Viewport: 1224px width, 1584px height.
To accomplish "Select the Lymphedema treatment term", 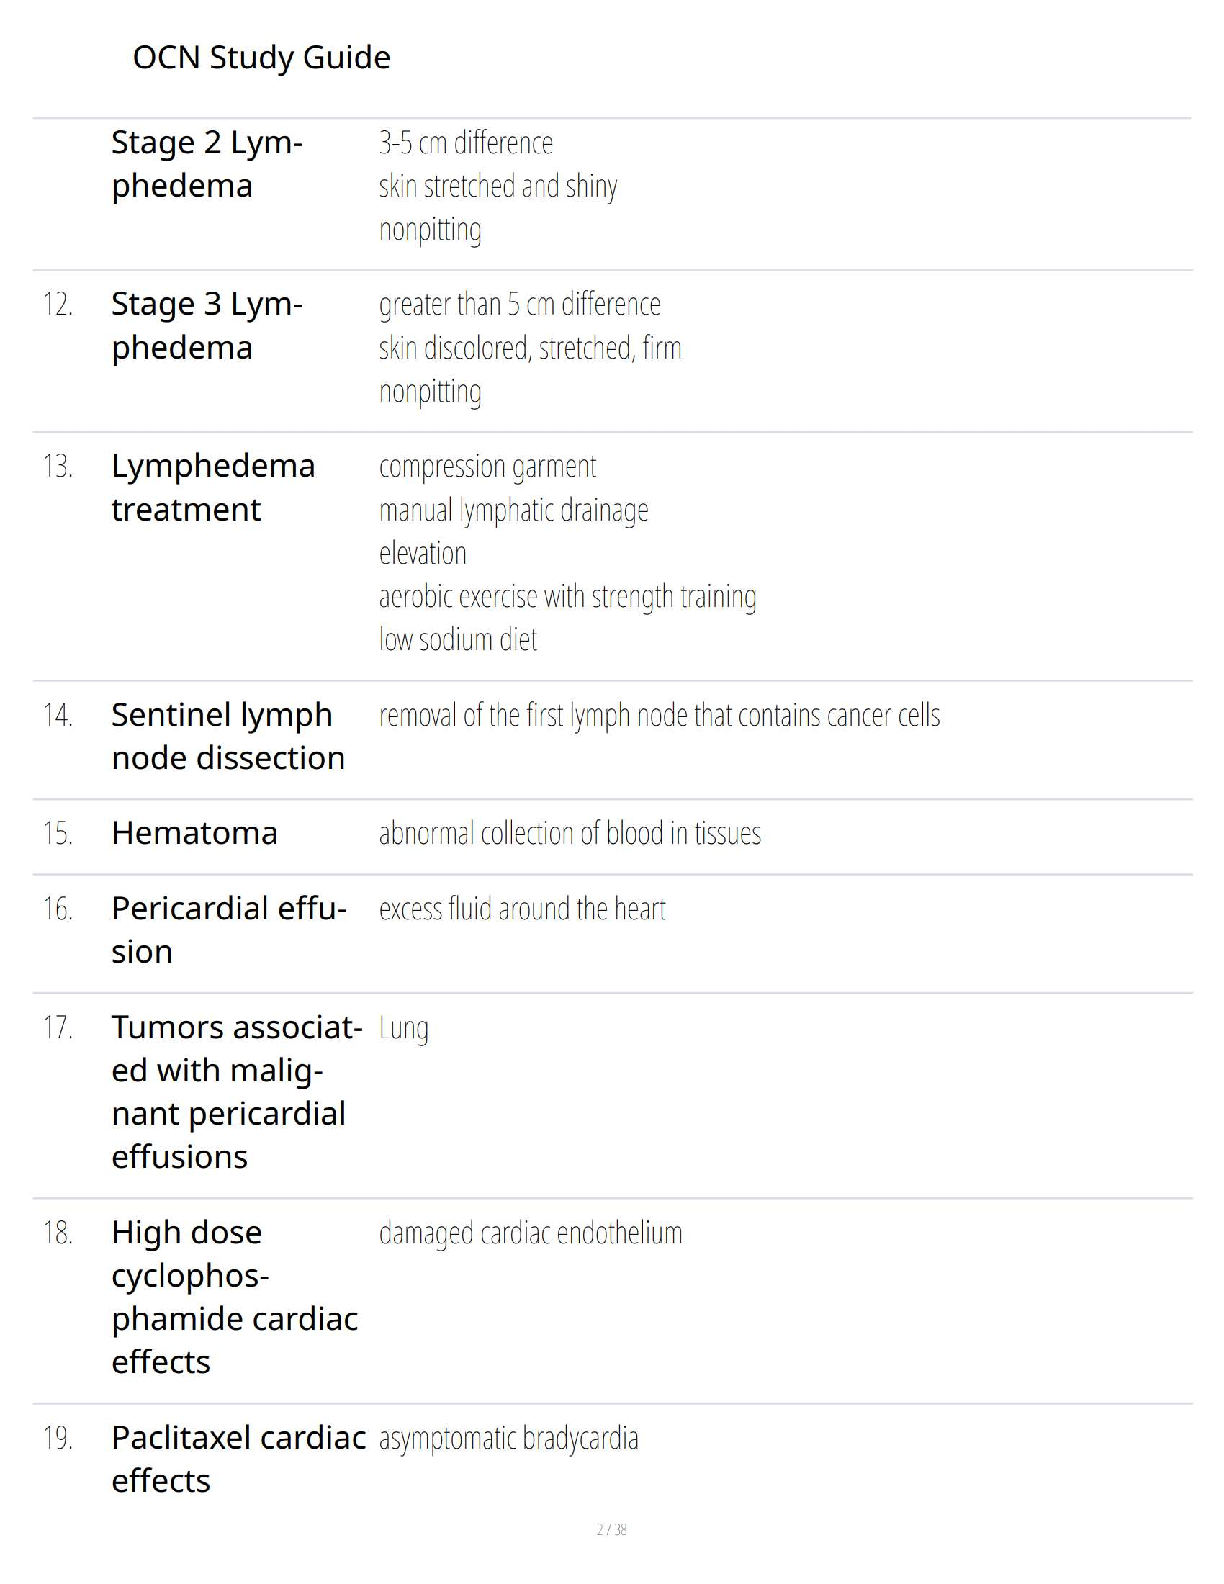I will [x=213, y=488].
